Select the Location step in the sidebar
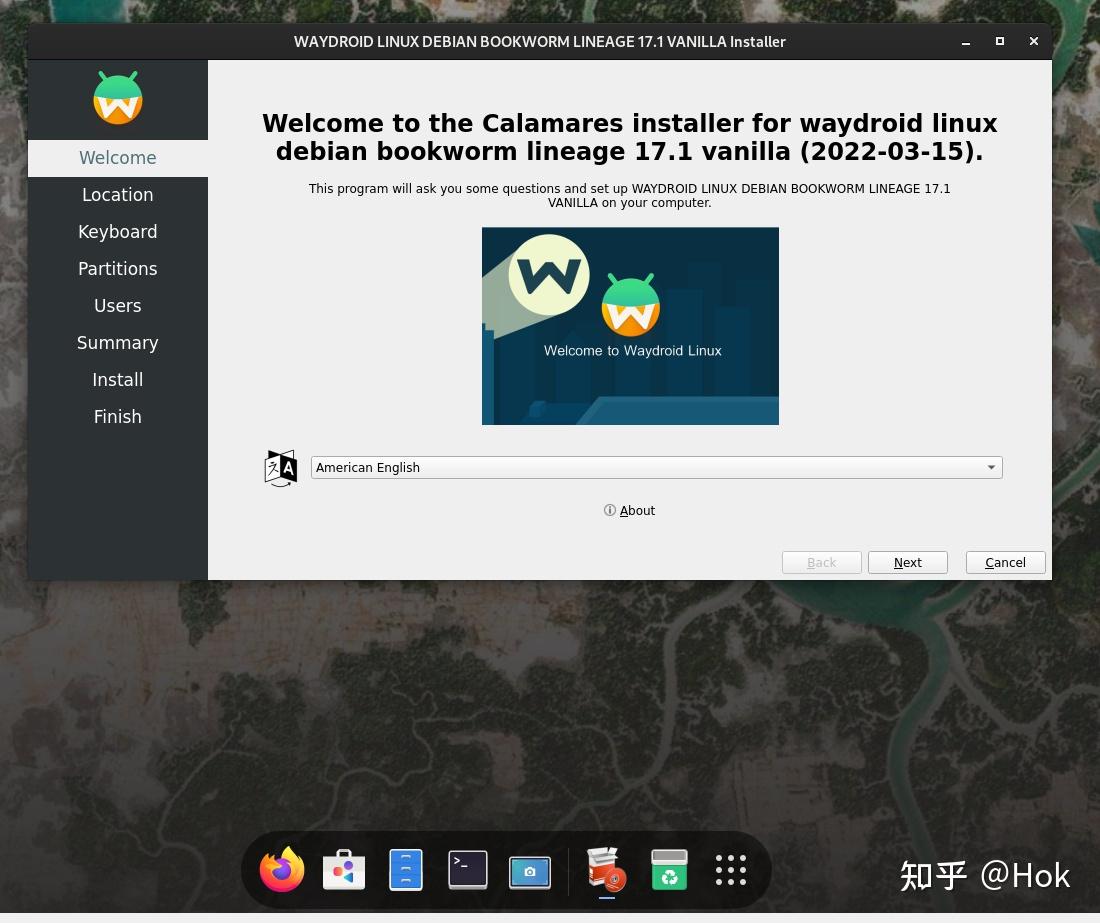Viewport: 1100px width, 923px height. tap(117, 194)
